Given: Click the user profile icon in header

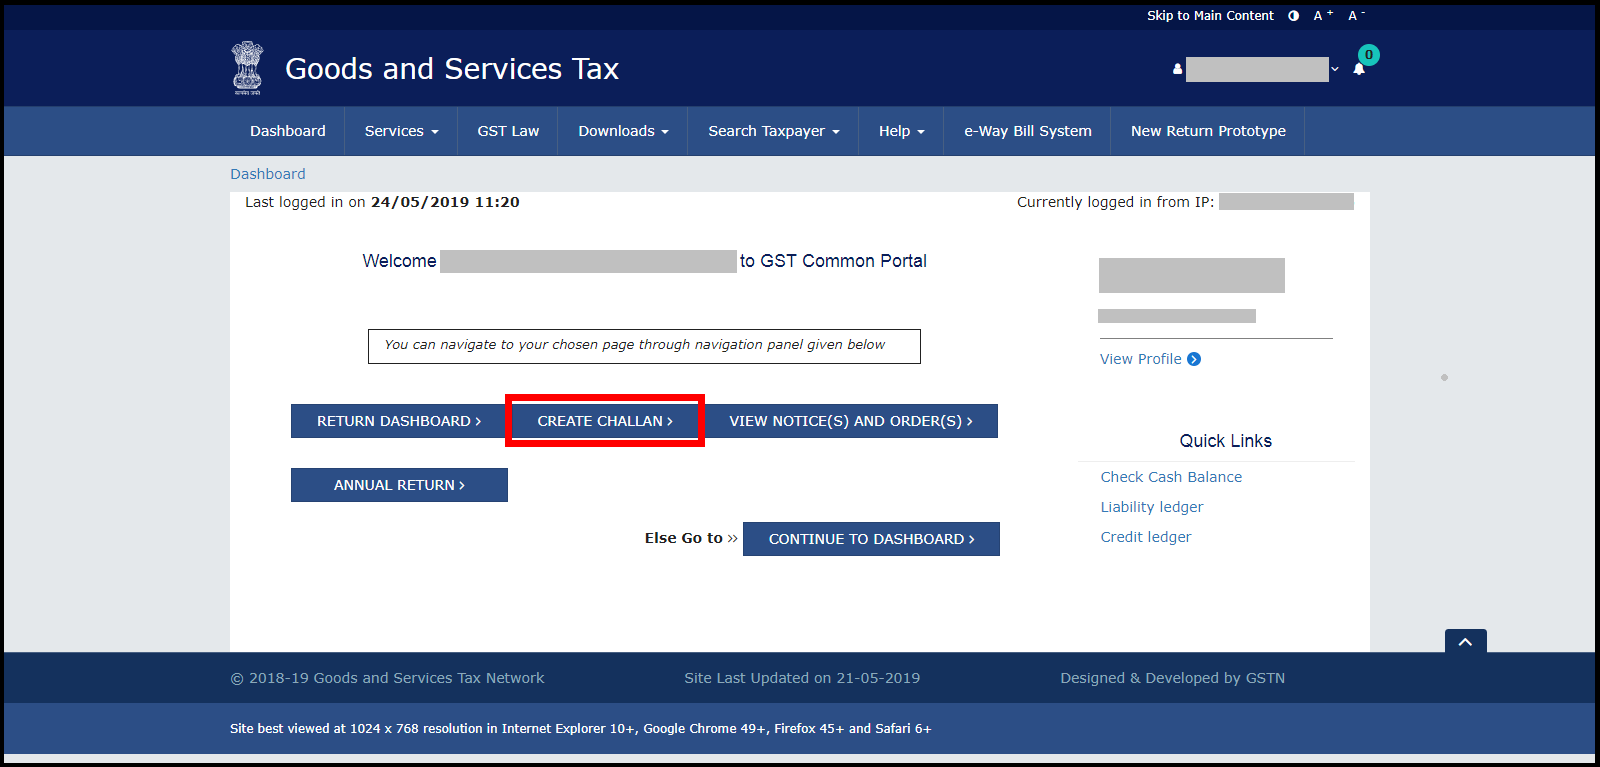Looking at the screenshot, I should pyautogui.click(x=1178, y=69).
